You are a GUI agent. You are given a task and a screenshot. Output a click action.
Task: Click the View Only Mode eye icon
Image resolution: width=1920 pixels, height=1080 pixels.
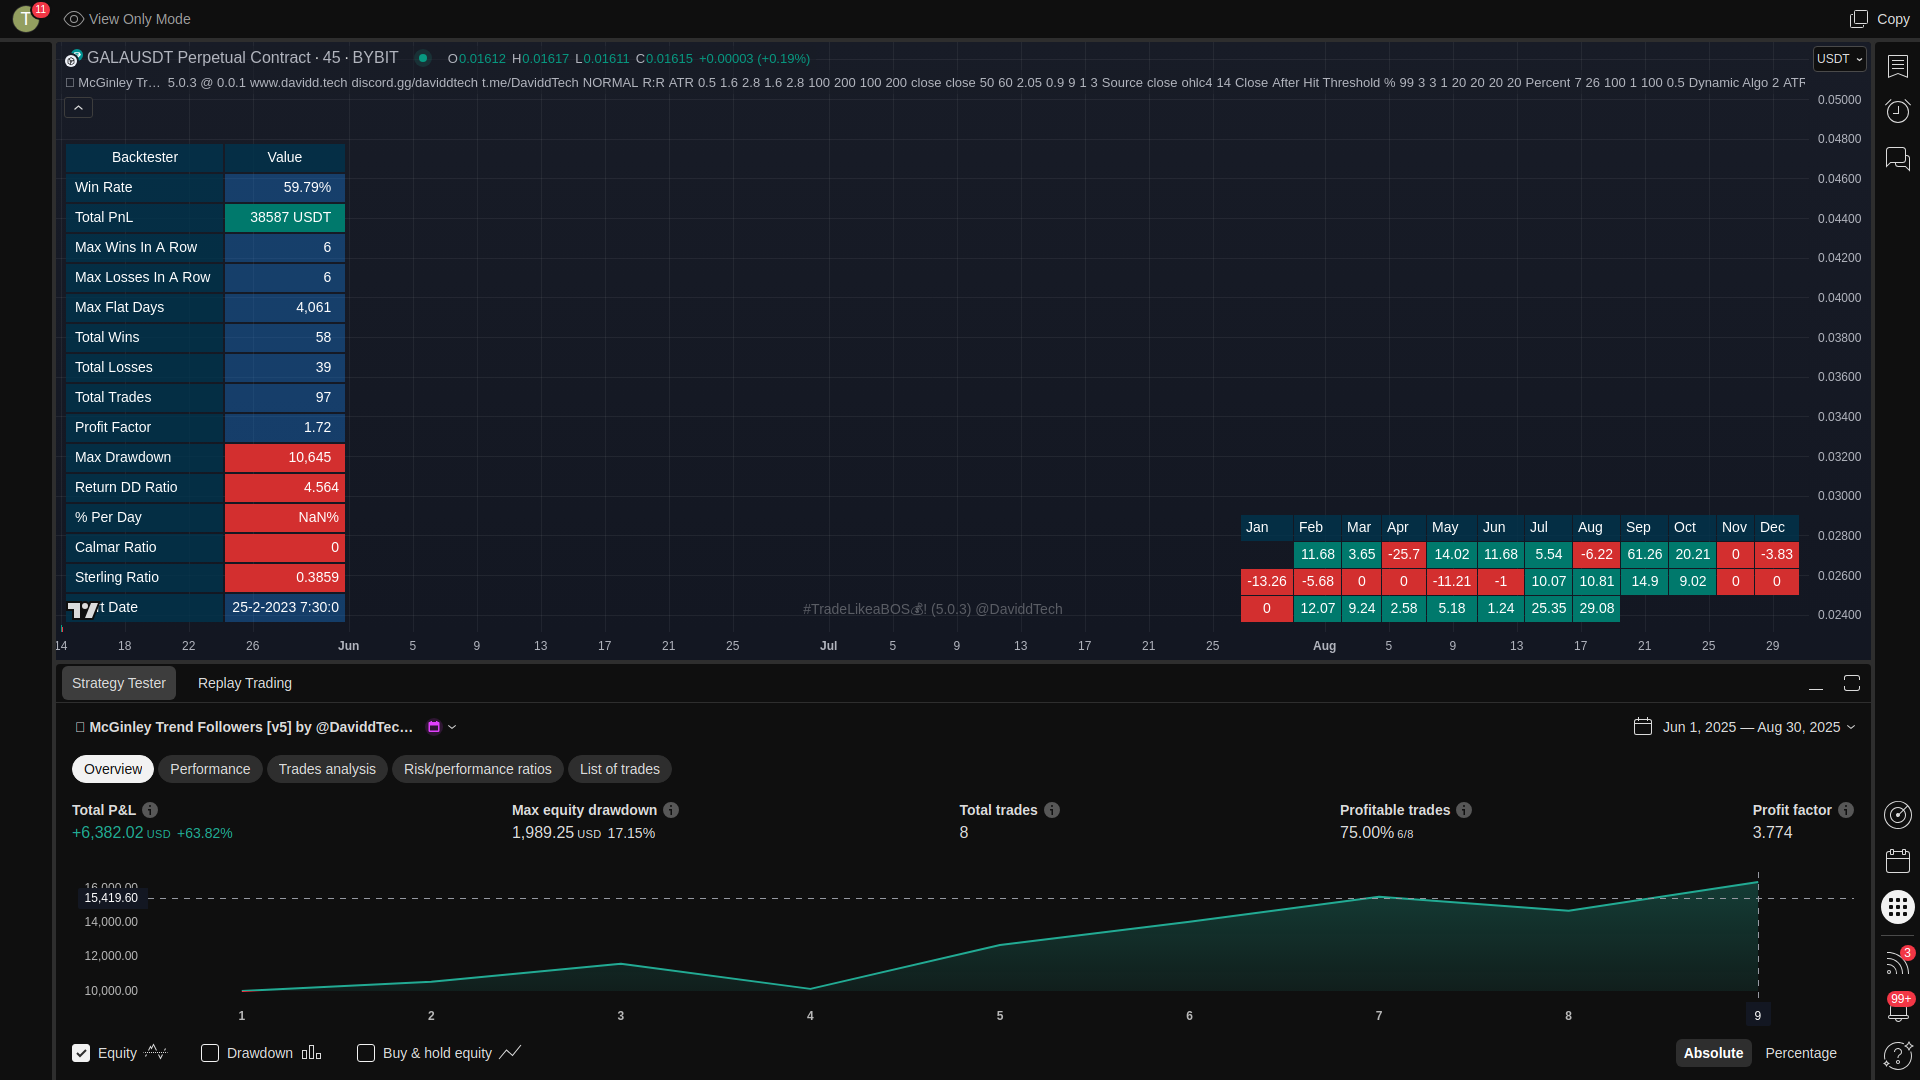[74, 19]
